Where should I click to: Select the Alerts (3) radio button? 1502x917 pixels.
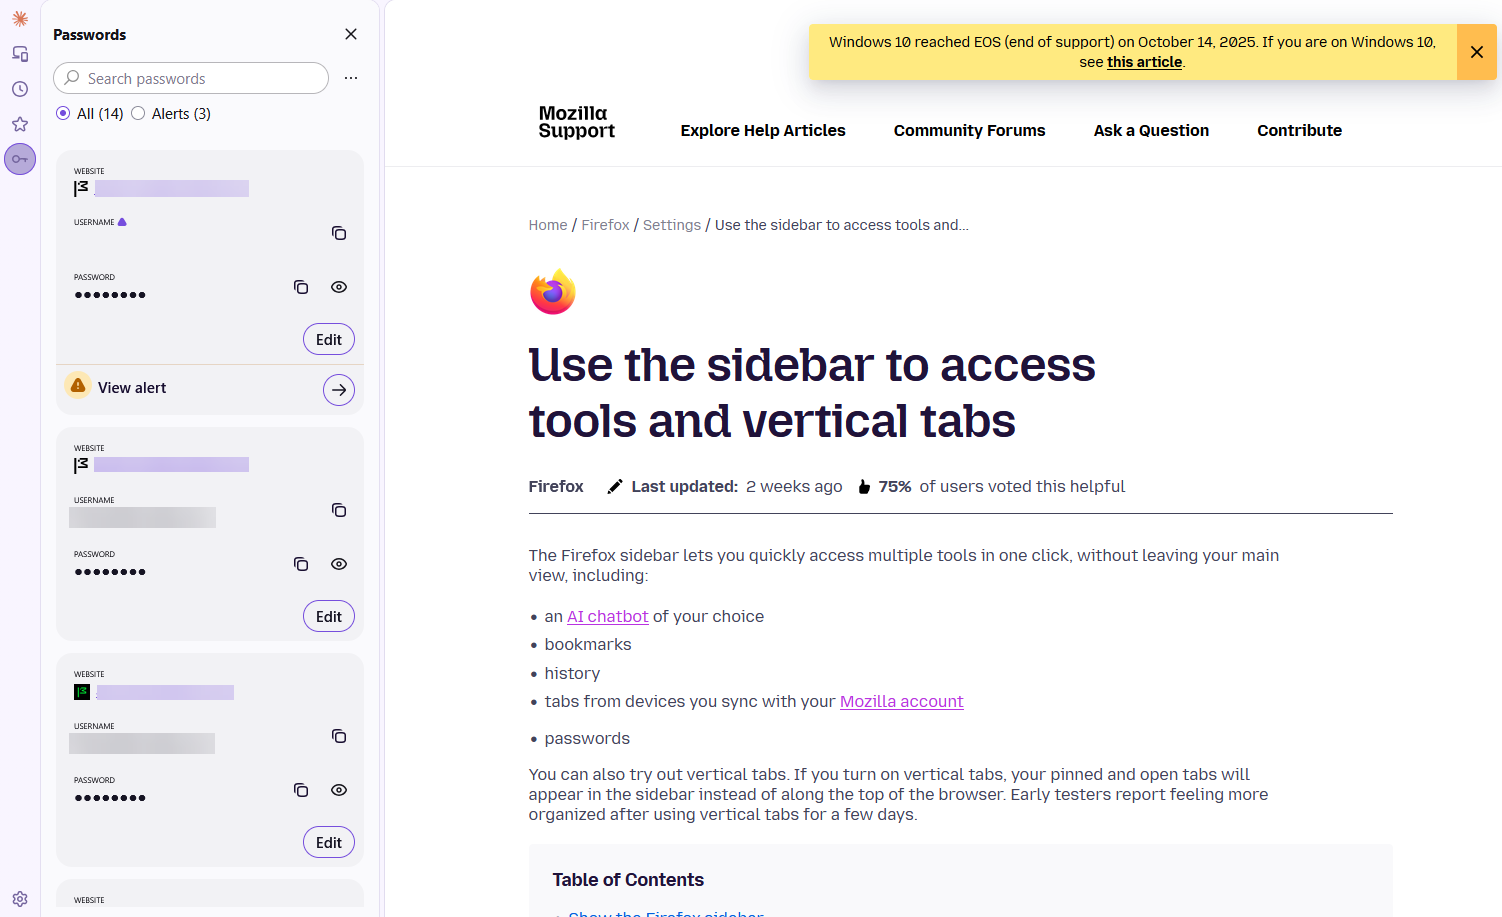click(138, 113)
